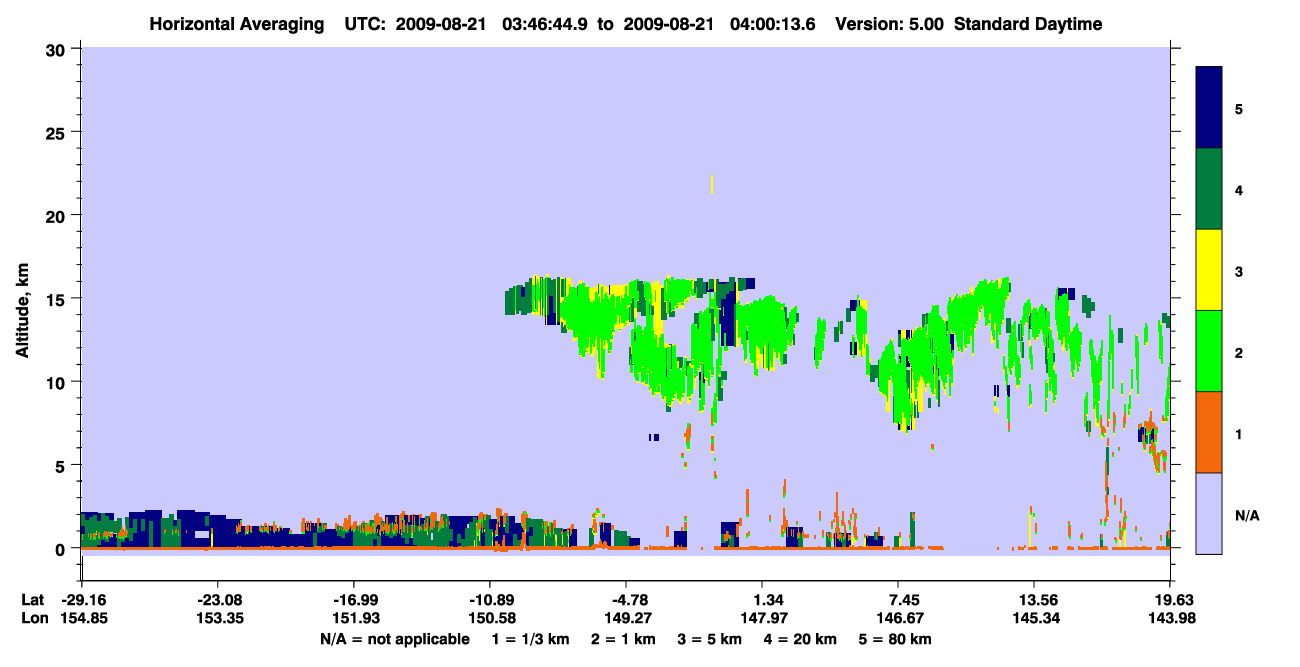Viewport: 1300px width, 667px height.
Task: Click the y-axis tick label 5
Action: 63,465
